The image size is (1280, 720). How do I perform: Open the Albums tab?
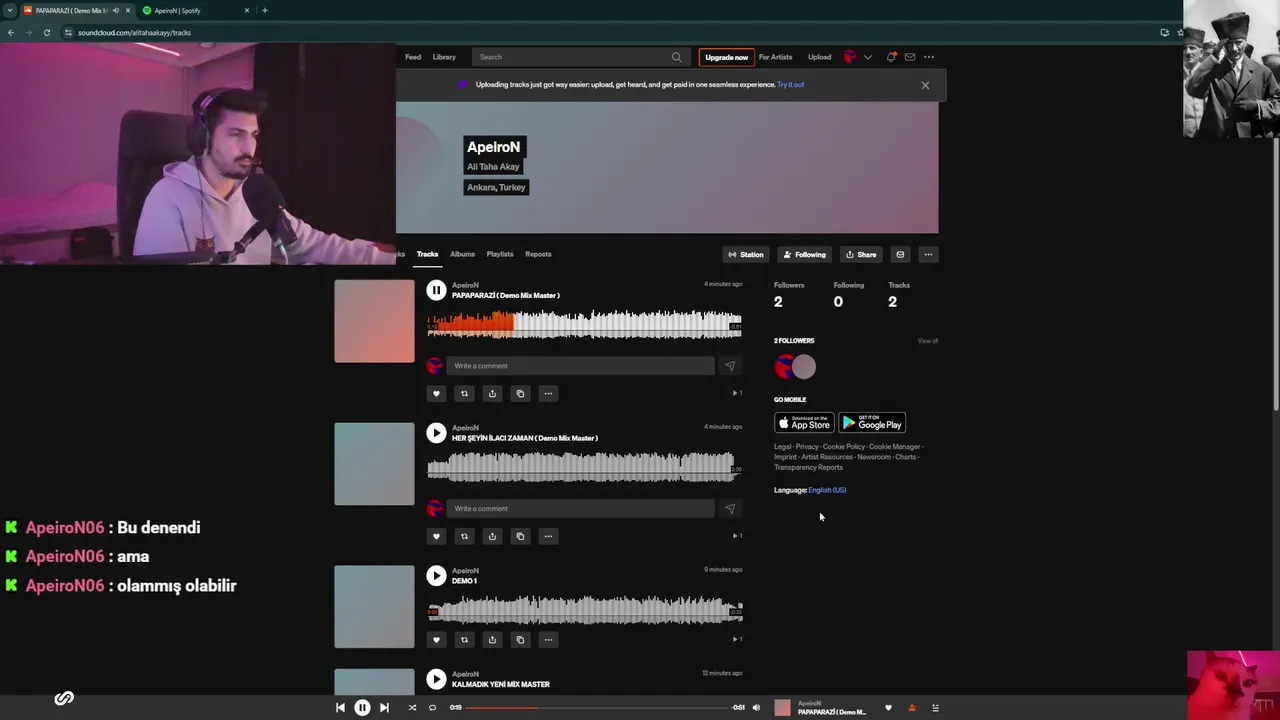[x=462, y=254]
